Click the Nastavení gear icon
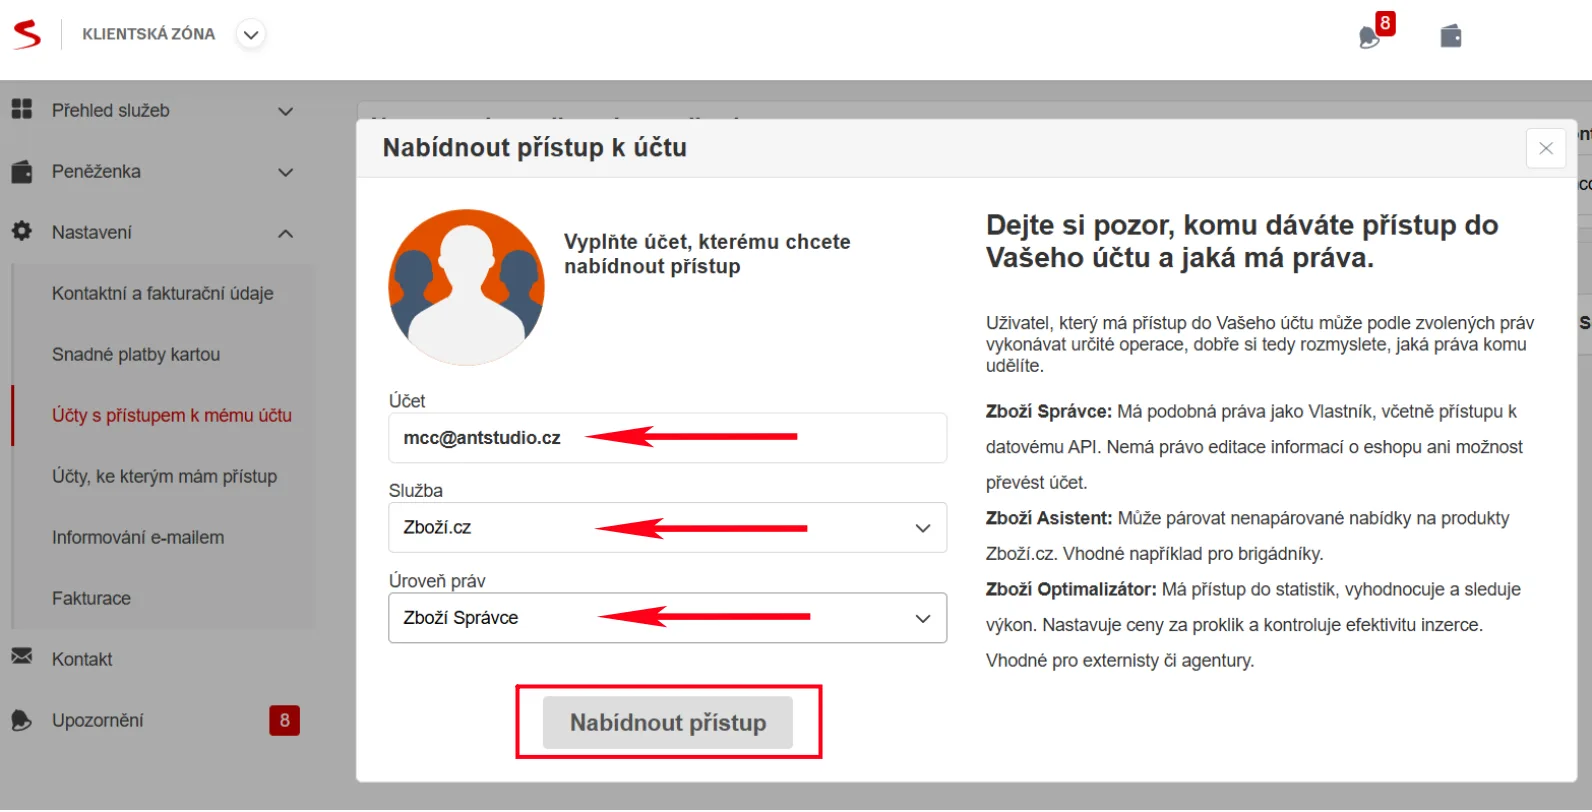1592x812 pixels. (22, 231)
